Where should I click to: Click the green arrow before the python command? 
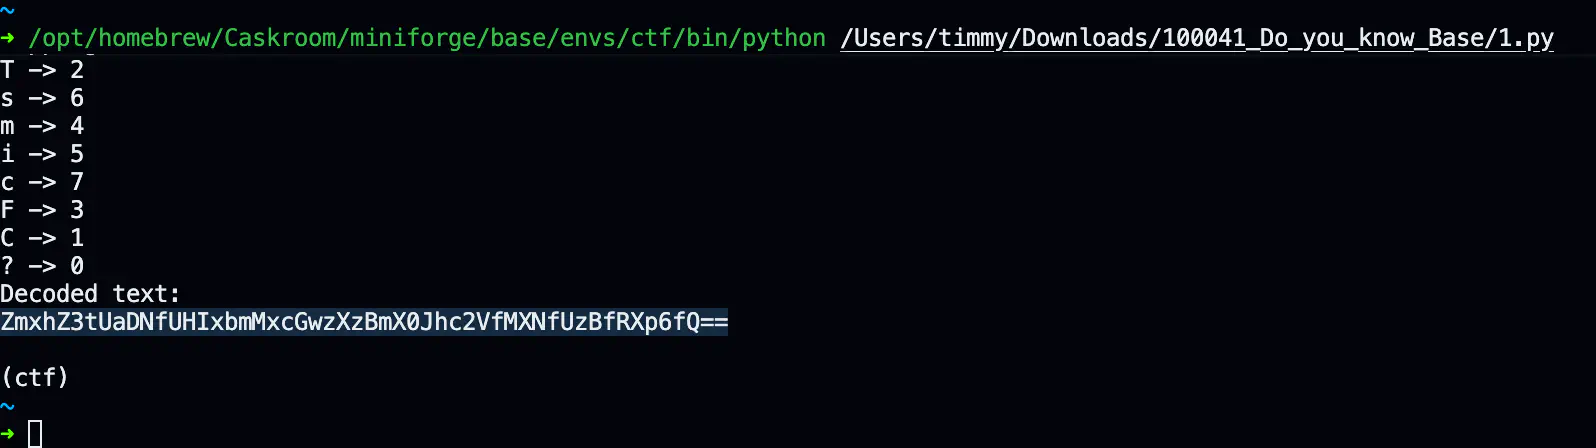point(8,38)
